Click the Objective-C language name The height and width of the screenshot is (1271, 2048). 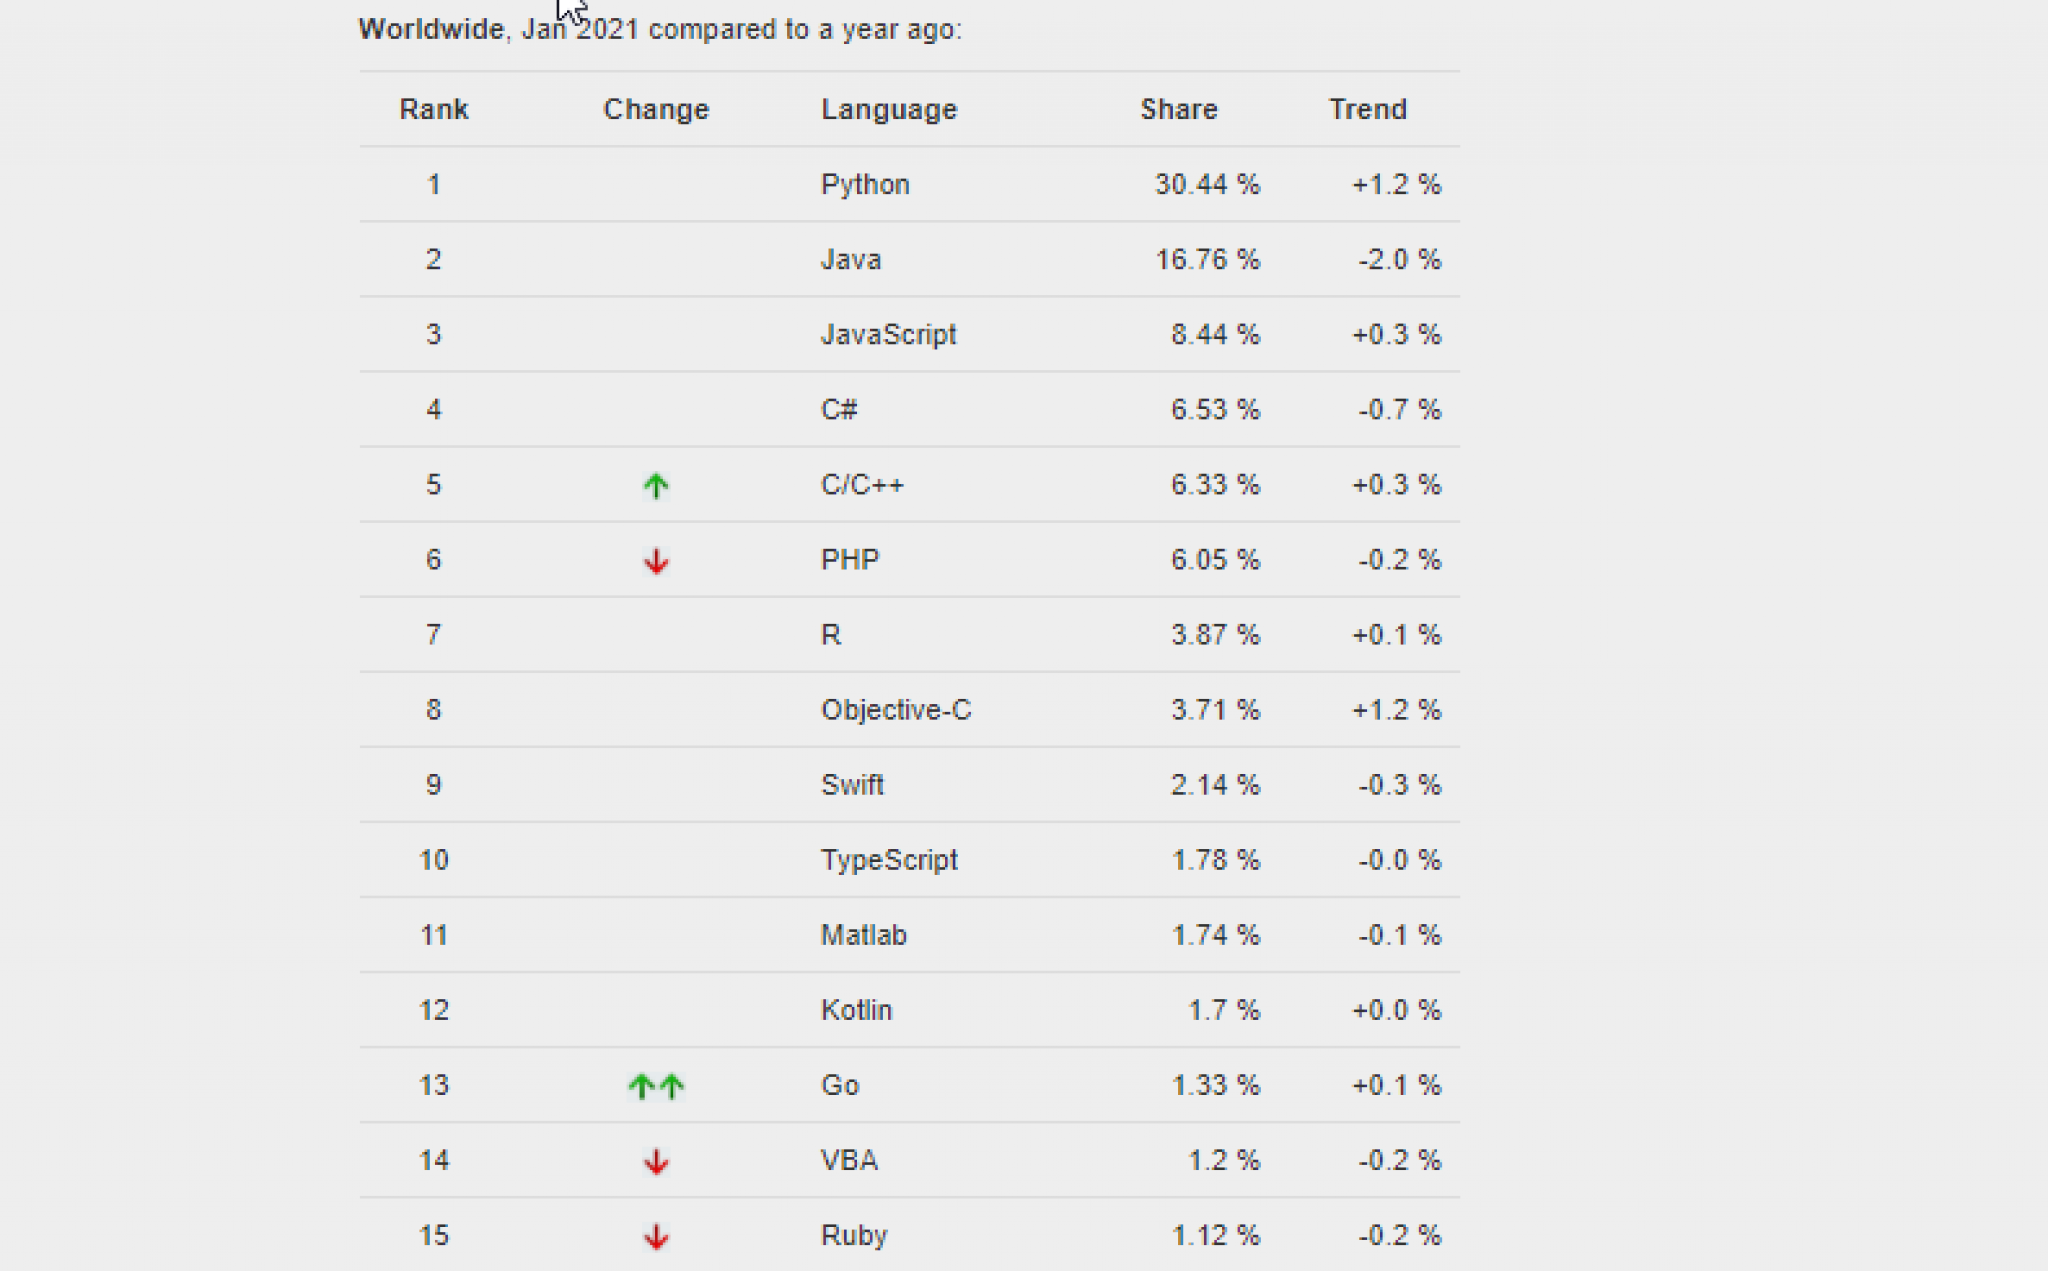896,710
